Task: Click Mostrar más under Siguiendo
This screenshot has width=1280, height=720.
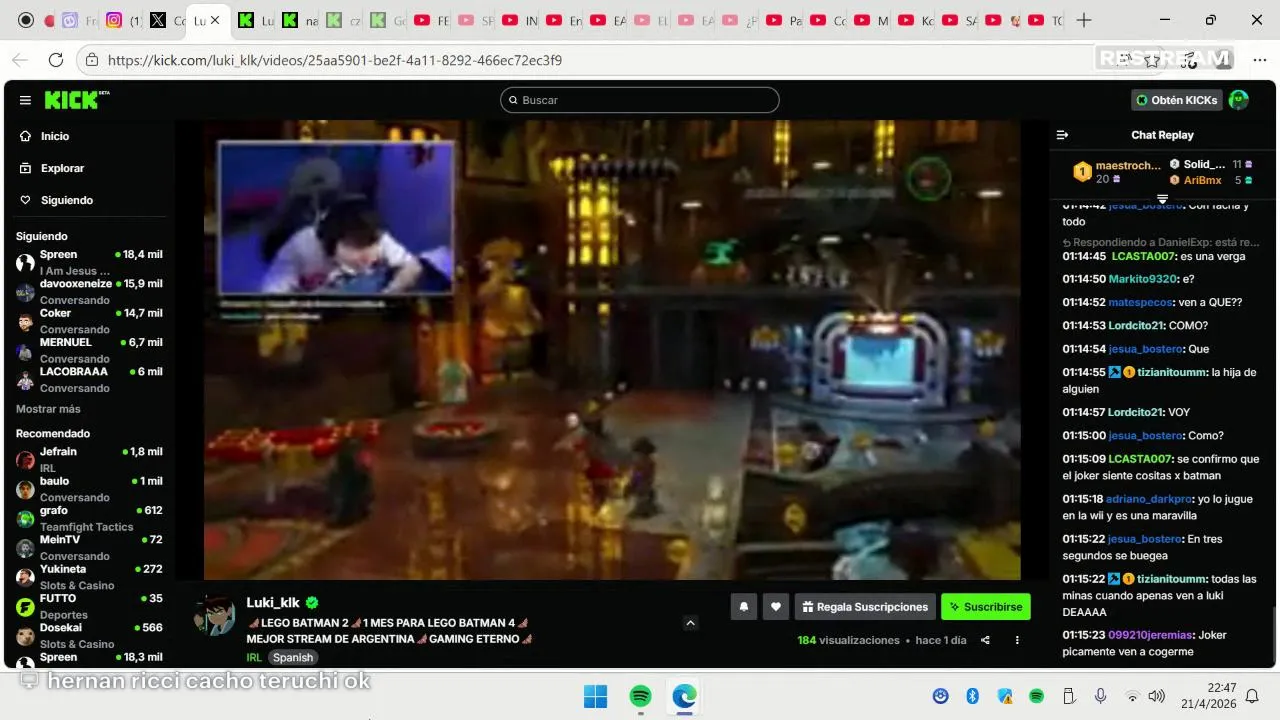Action: (x=48, y=409)
